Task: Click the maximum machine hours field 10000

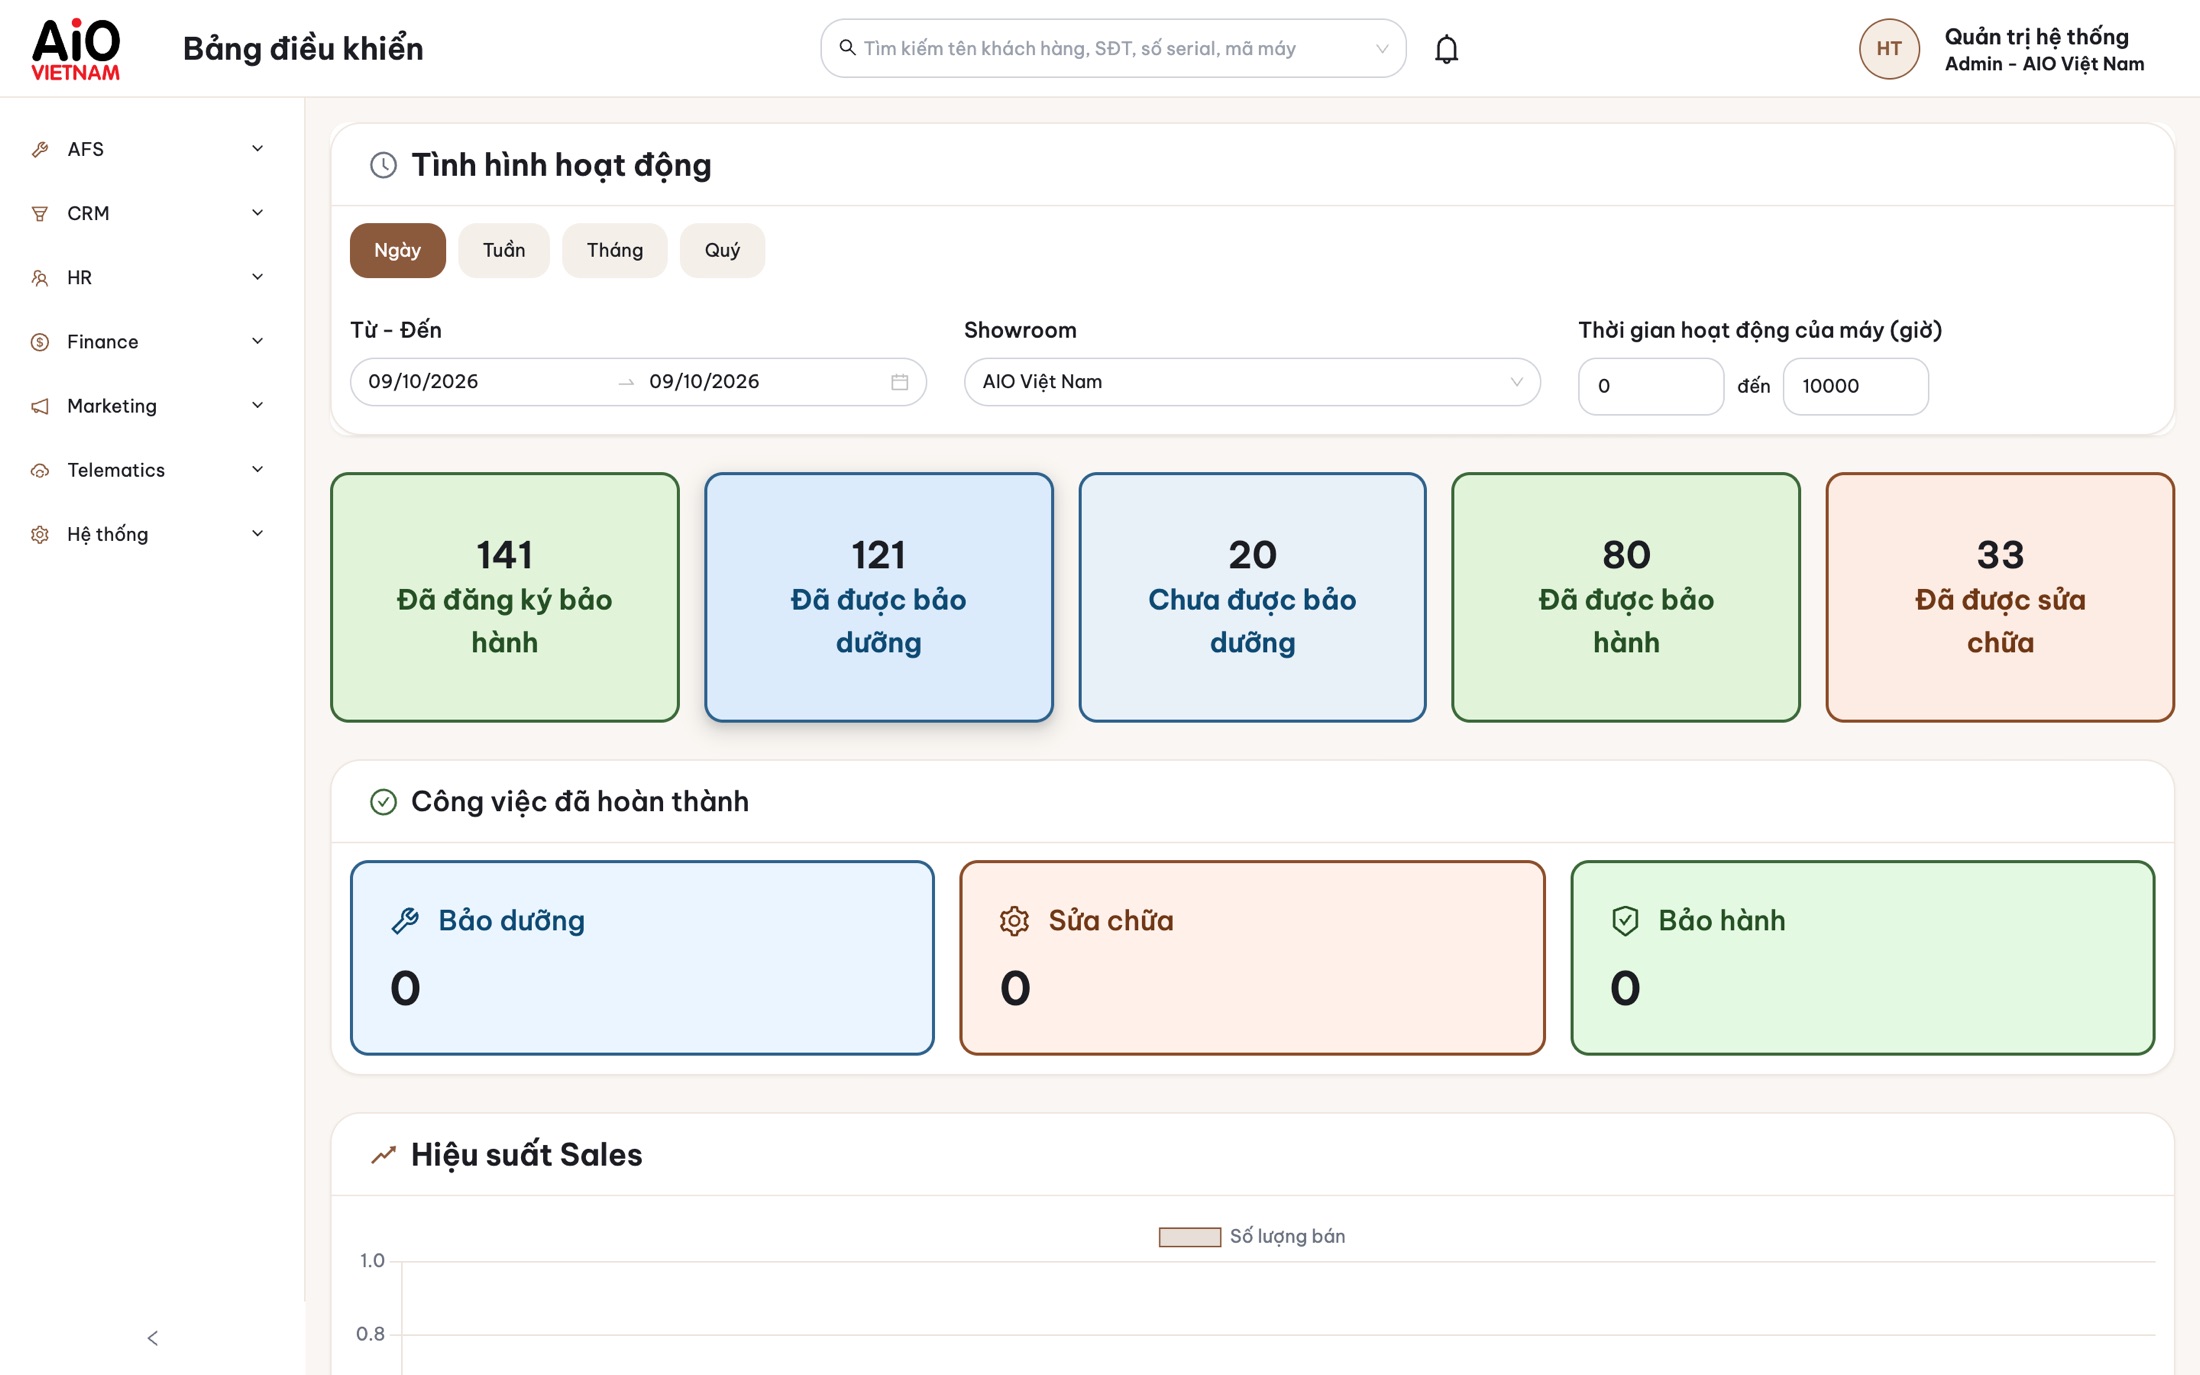Action: tap(1855, 386)
